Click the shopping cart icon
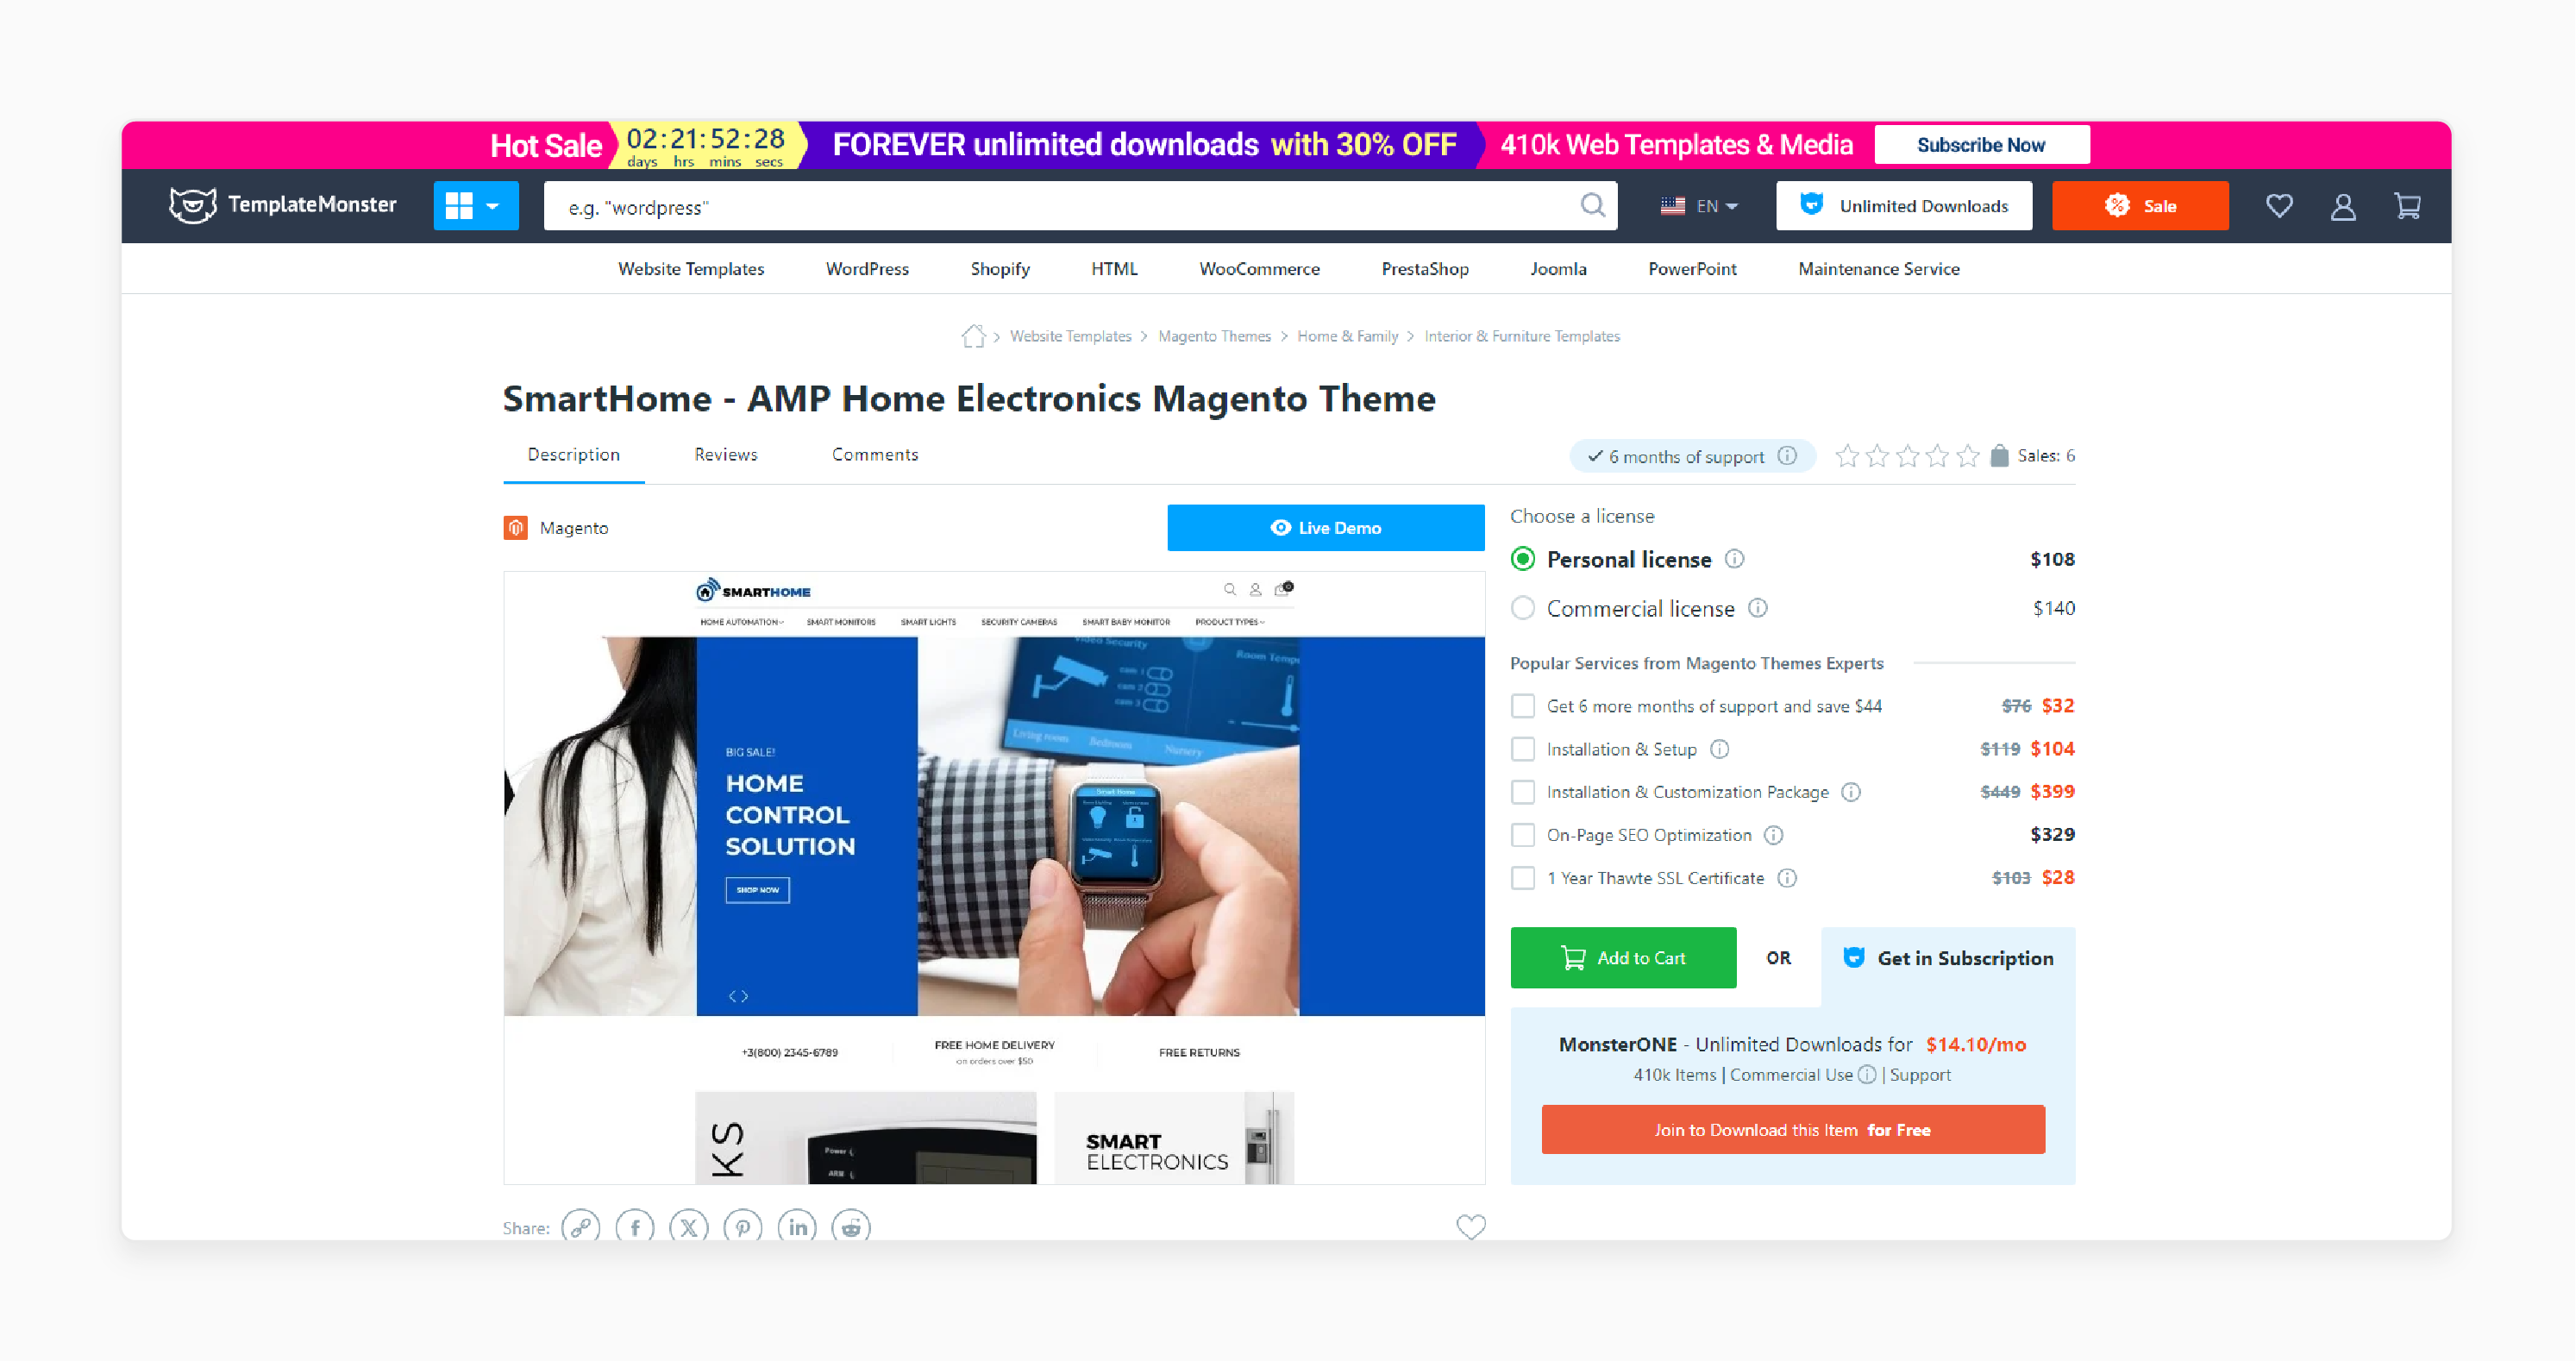This screenshot has height=1361, width=2576. pyautogui.click(x=2407, y=206)
